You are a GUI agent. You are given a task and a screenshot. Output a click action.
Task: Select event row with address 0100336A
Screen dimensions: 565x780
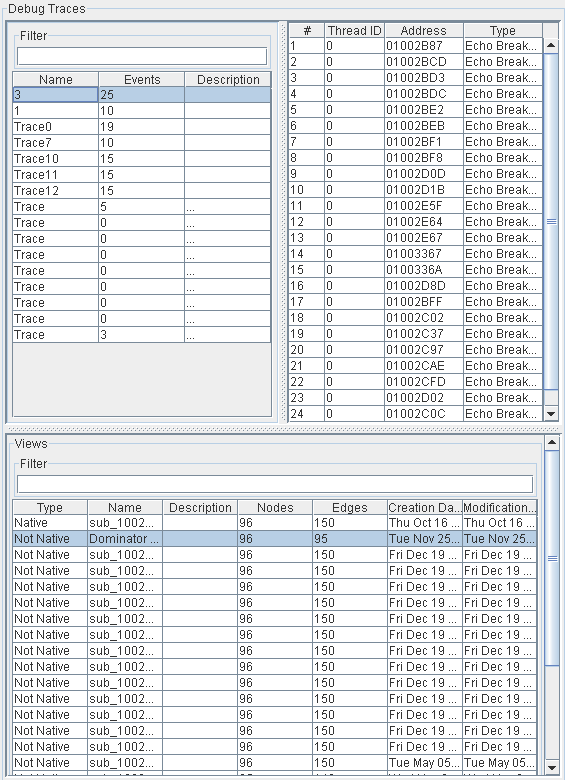click(416, 270)
